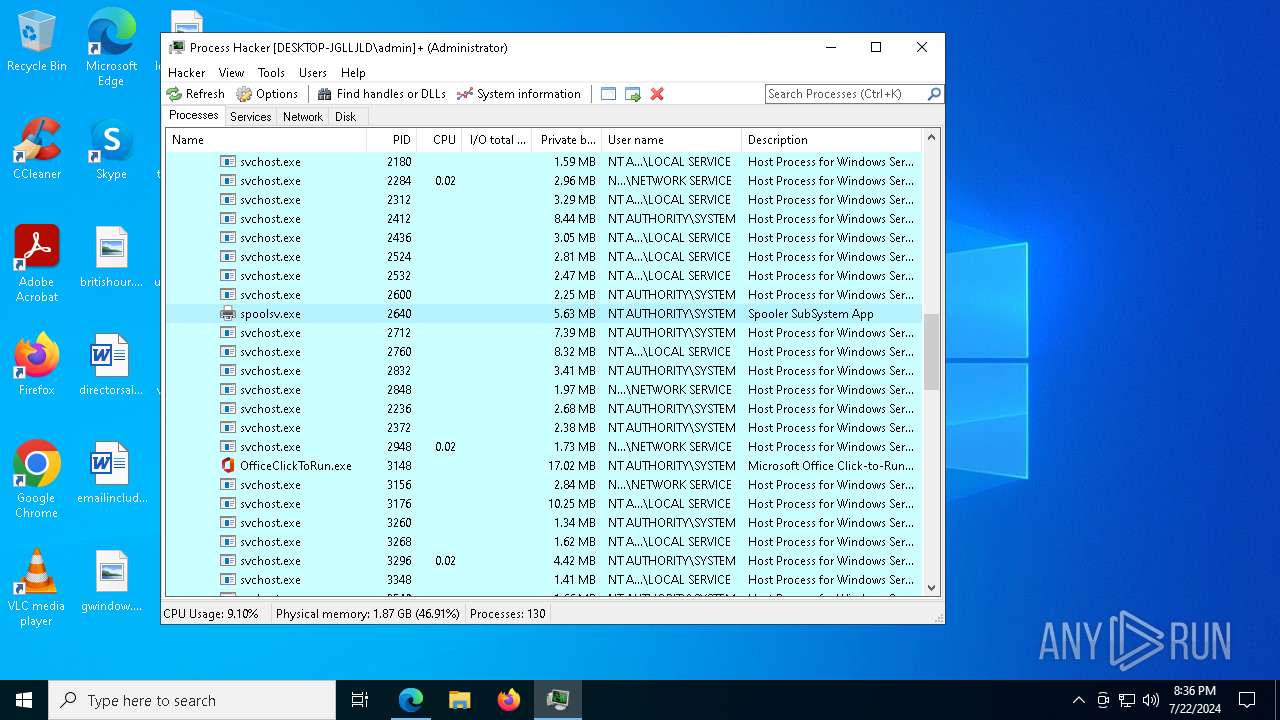
Task: Click the Find window toolbar icon
Action: click(608, 94)
